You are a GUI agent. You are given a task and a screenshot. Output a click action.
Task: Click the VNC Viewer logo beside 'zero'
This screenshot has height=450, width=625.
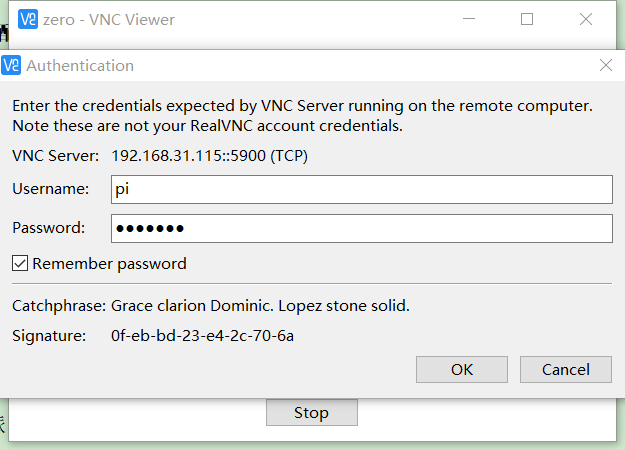click(x=28, y=19)
